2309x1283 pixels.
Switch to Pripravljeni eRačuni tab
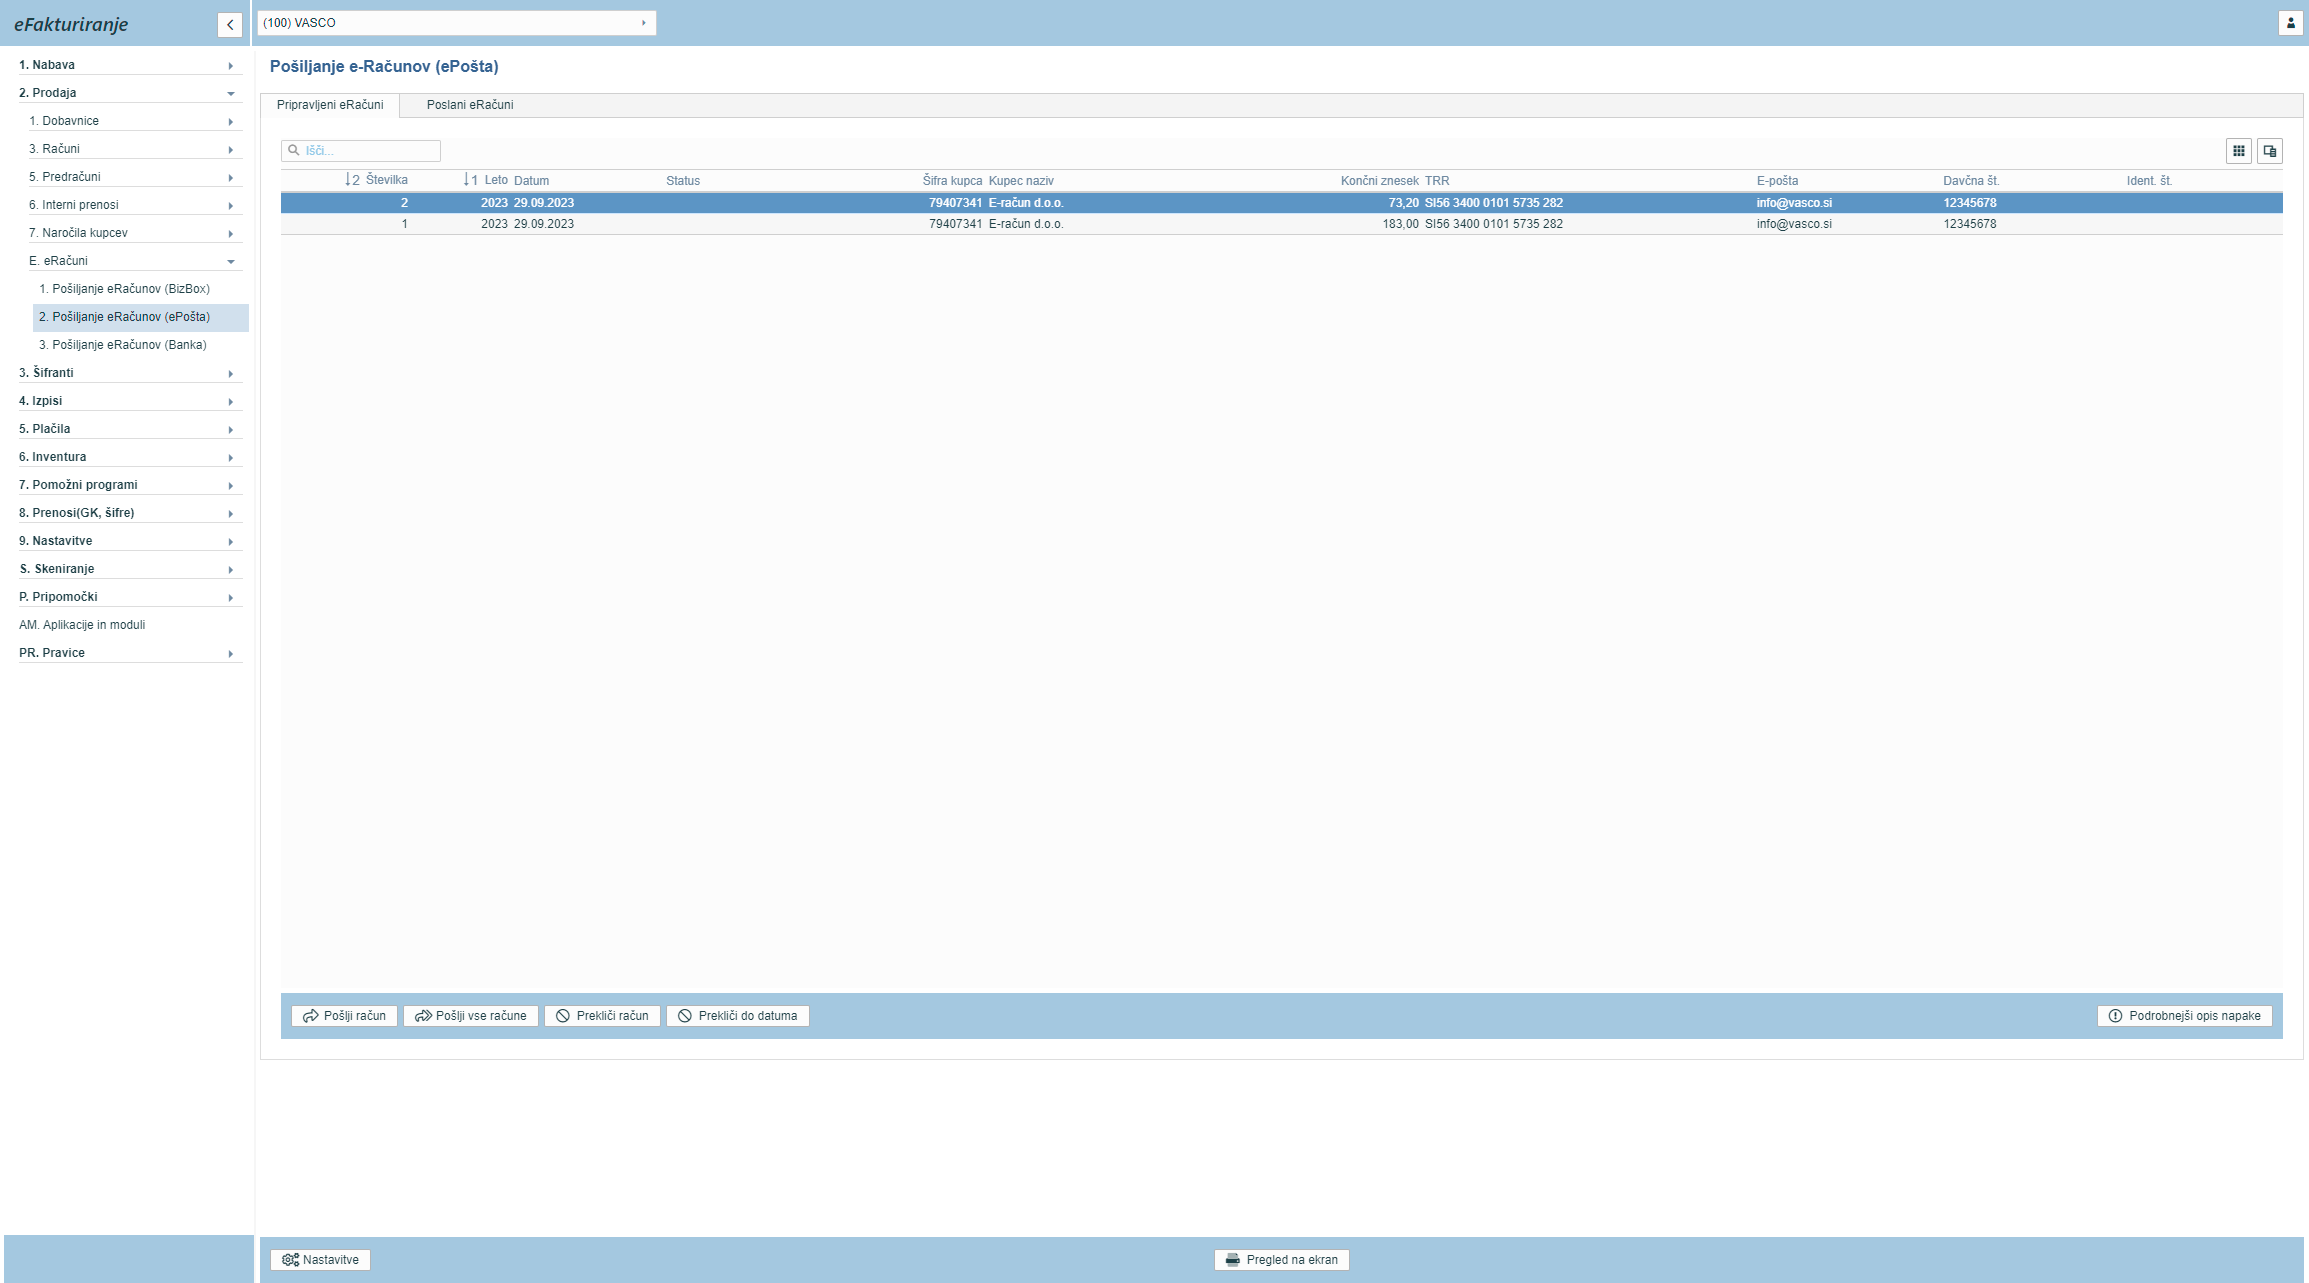[x=330, y=105]
